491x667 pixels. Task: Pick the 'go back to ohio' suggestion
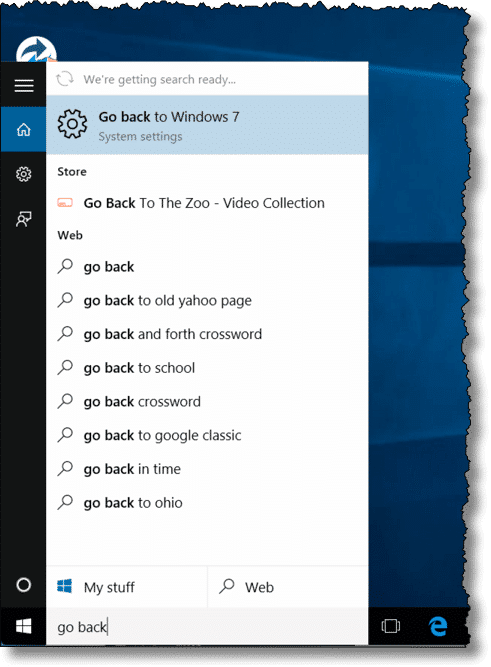tap(207, 503)
